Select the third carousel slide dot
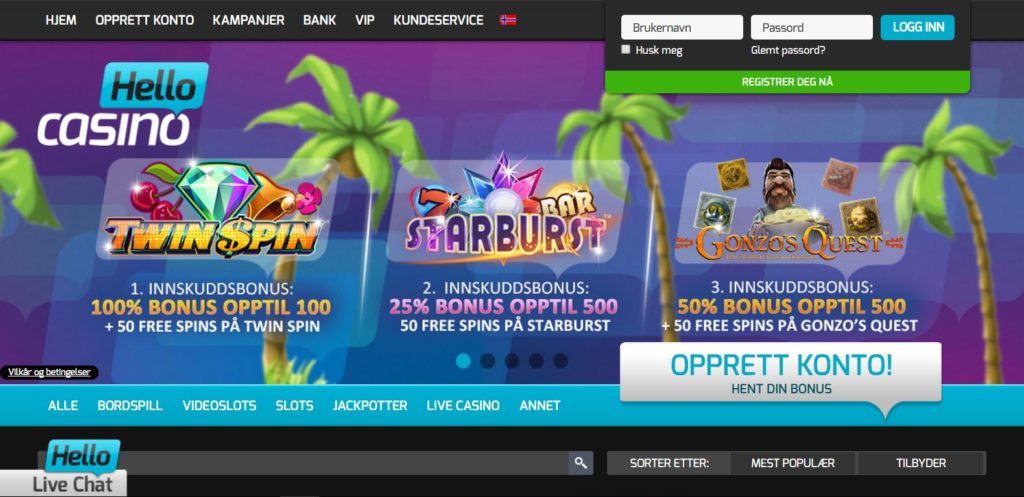 512,361
